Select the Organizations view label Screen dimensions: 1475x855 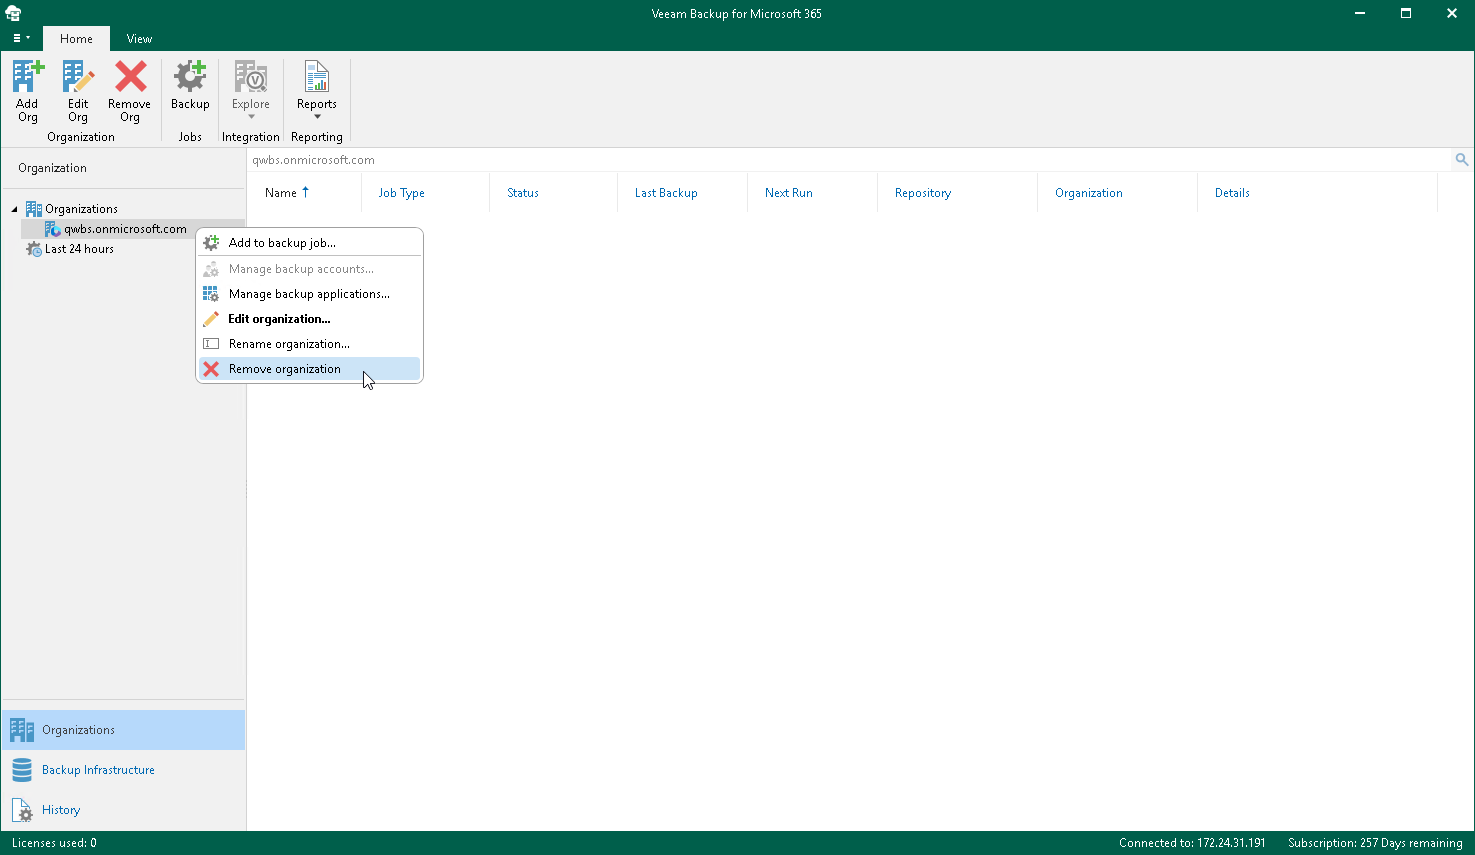point(78,730)
